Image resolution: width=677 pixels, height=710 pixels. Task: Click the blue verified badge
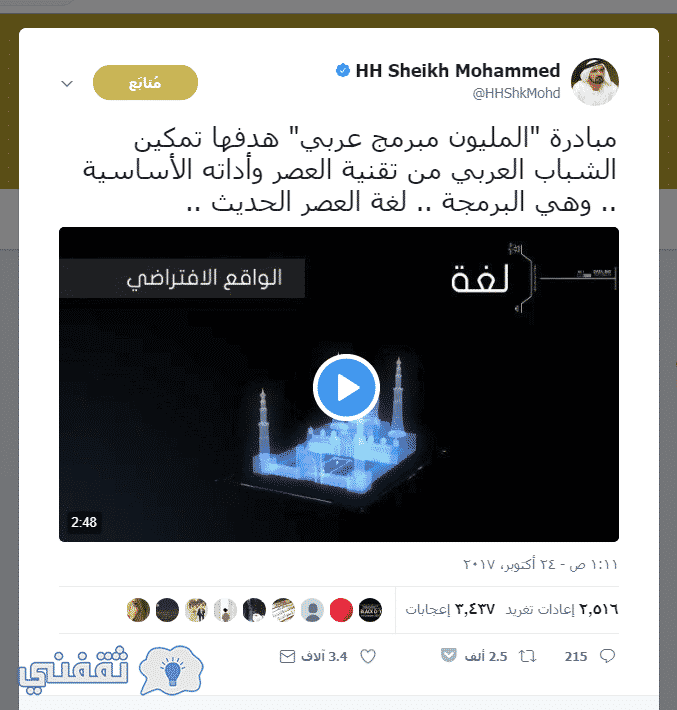click(343, 71)
